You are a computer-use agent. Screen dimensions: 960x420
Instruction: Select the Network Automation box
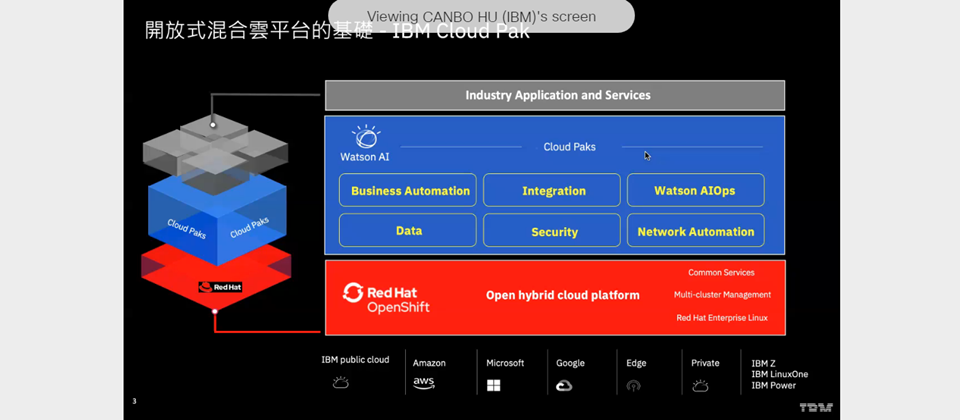click(x=696, y=230)
